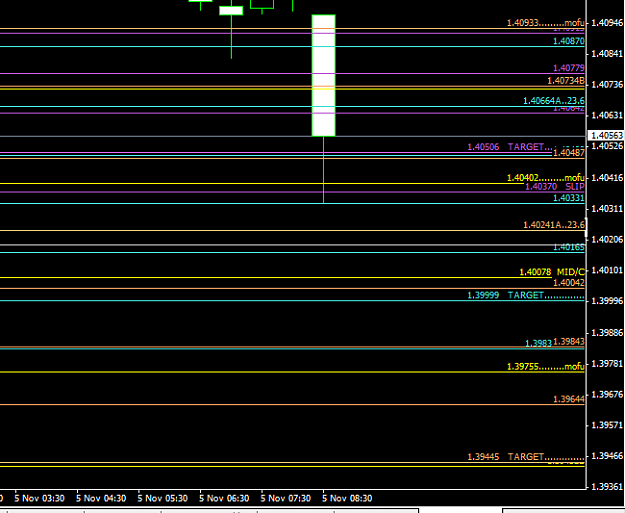Select the orange 1.40241A..23.6 label
Viewport: 625px width, 513px height.
pos(554,225)
